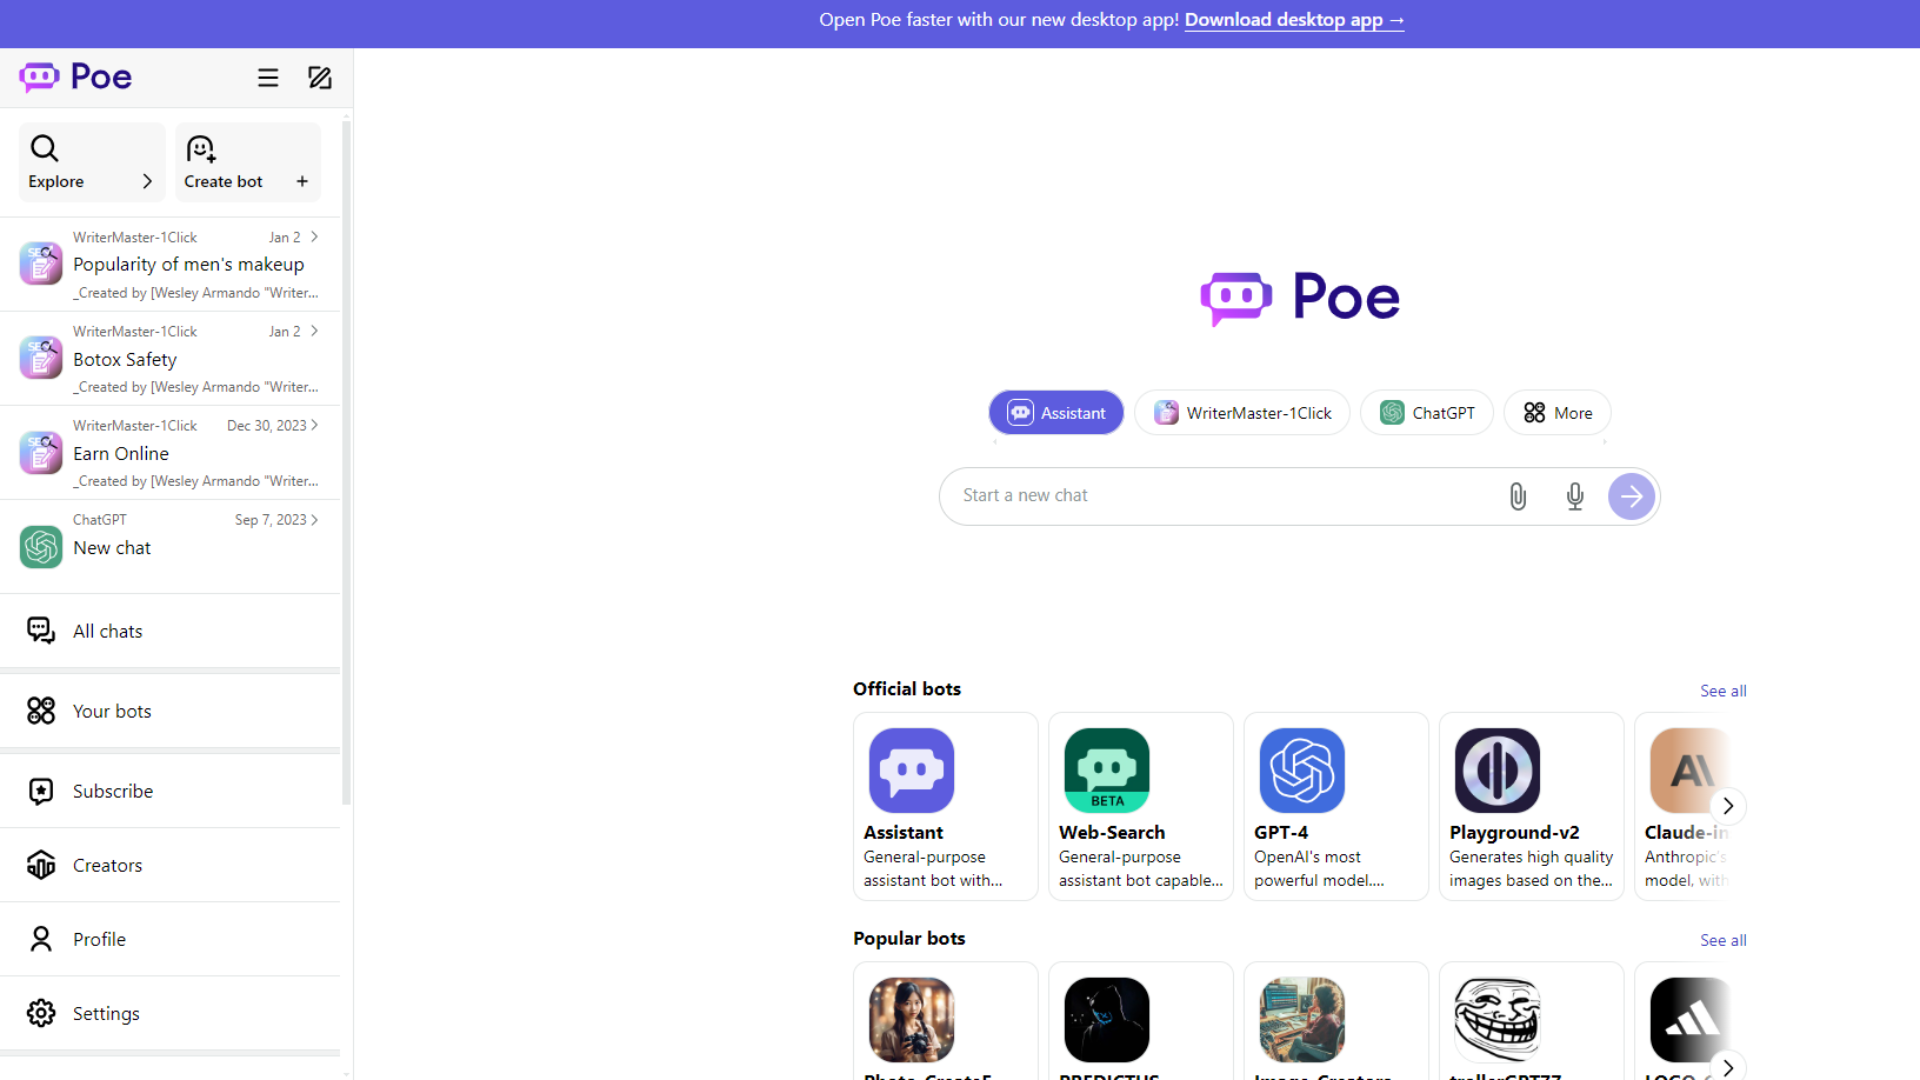
Task: Open the Botox Safety chat chevron
Action: [x=313, y=330]
